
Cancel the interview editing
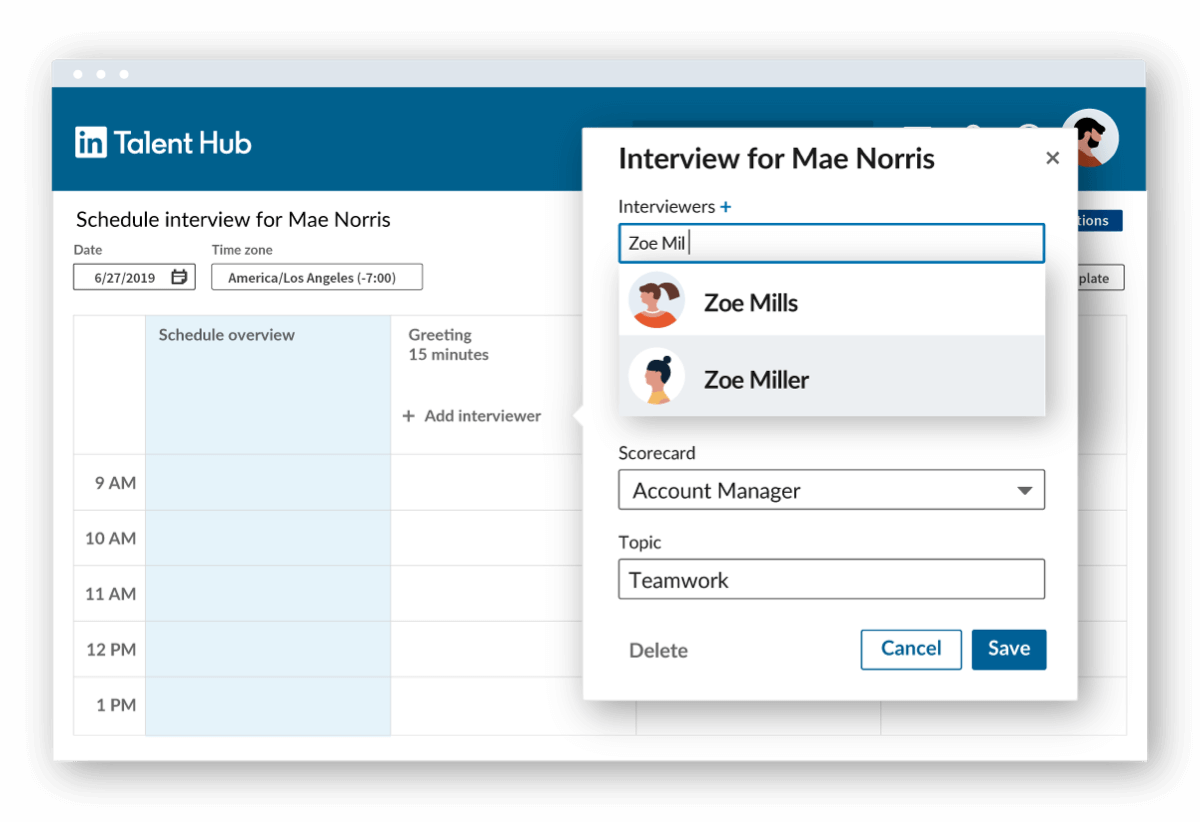(911, 648)
